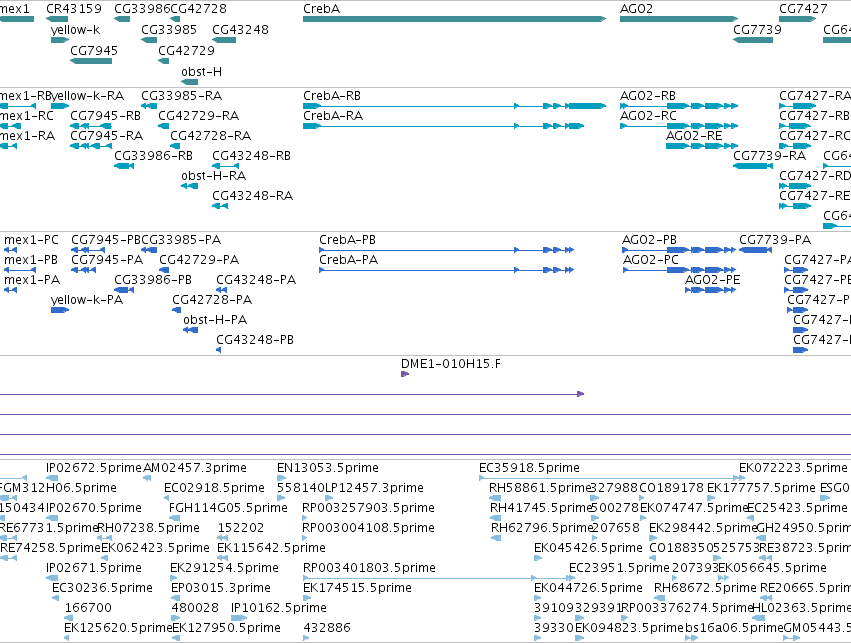Click the EK174515.5prime EST label

point(357,588)
